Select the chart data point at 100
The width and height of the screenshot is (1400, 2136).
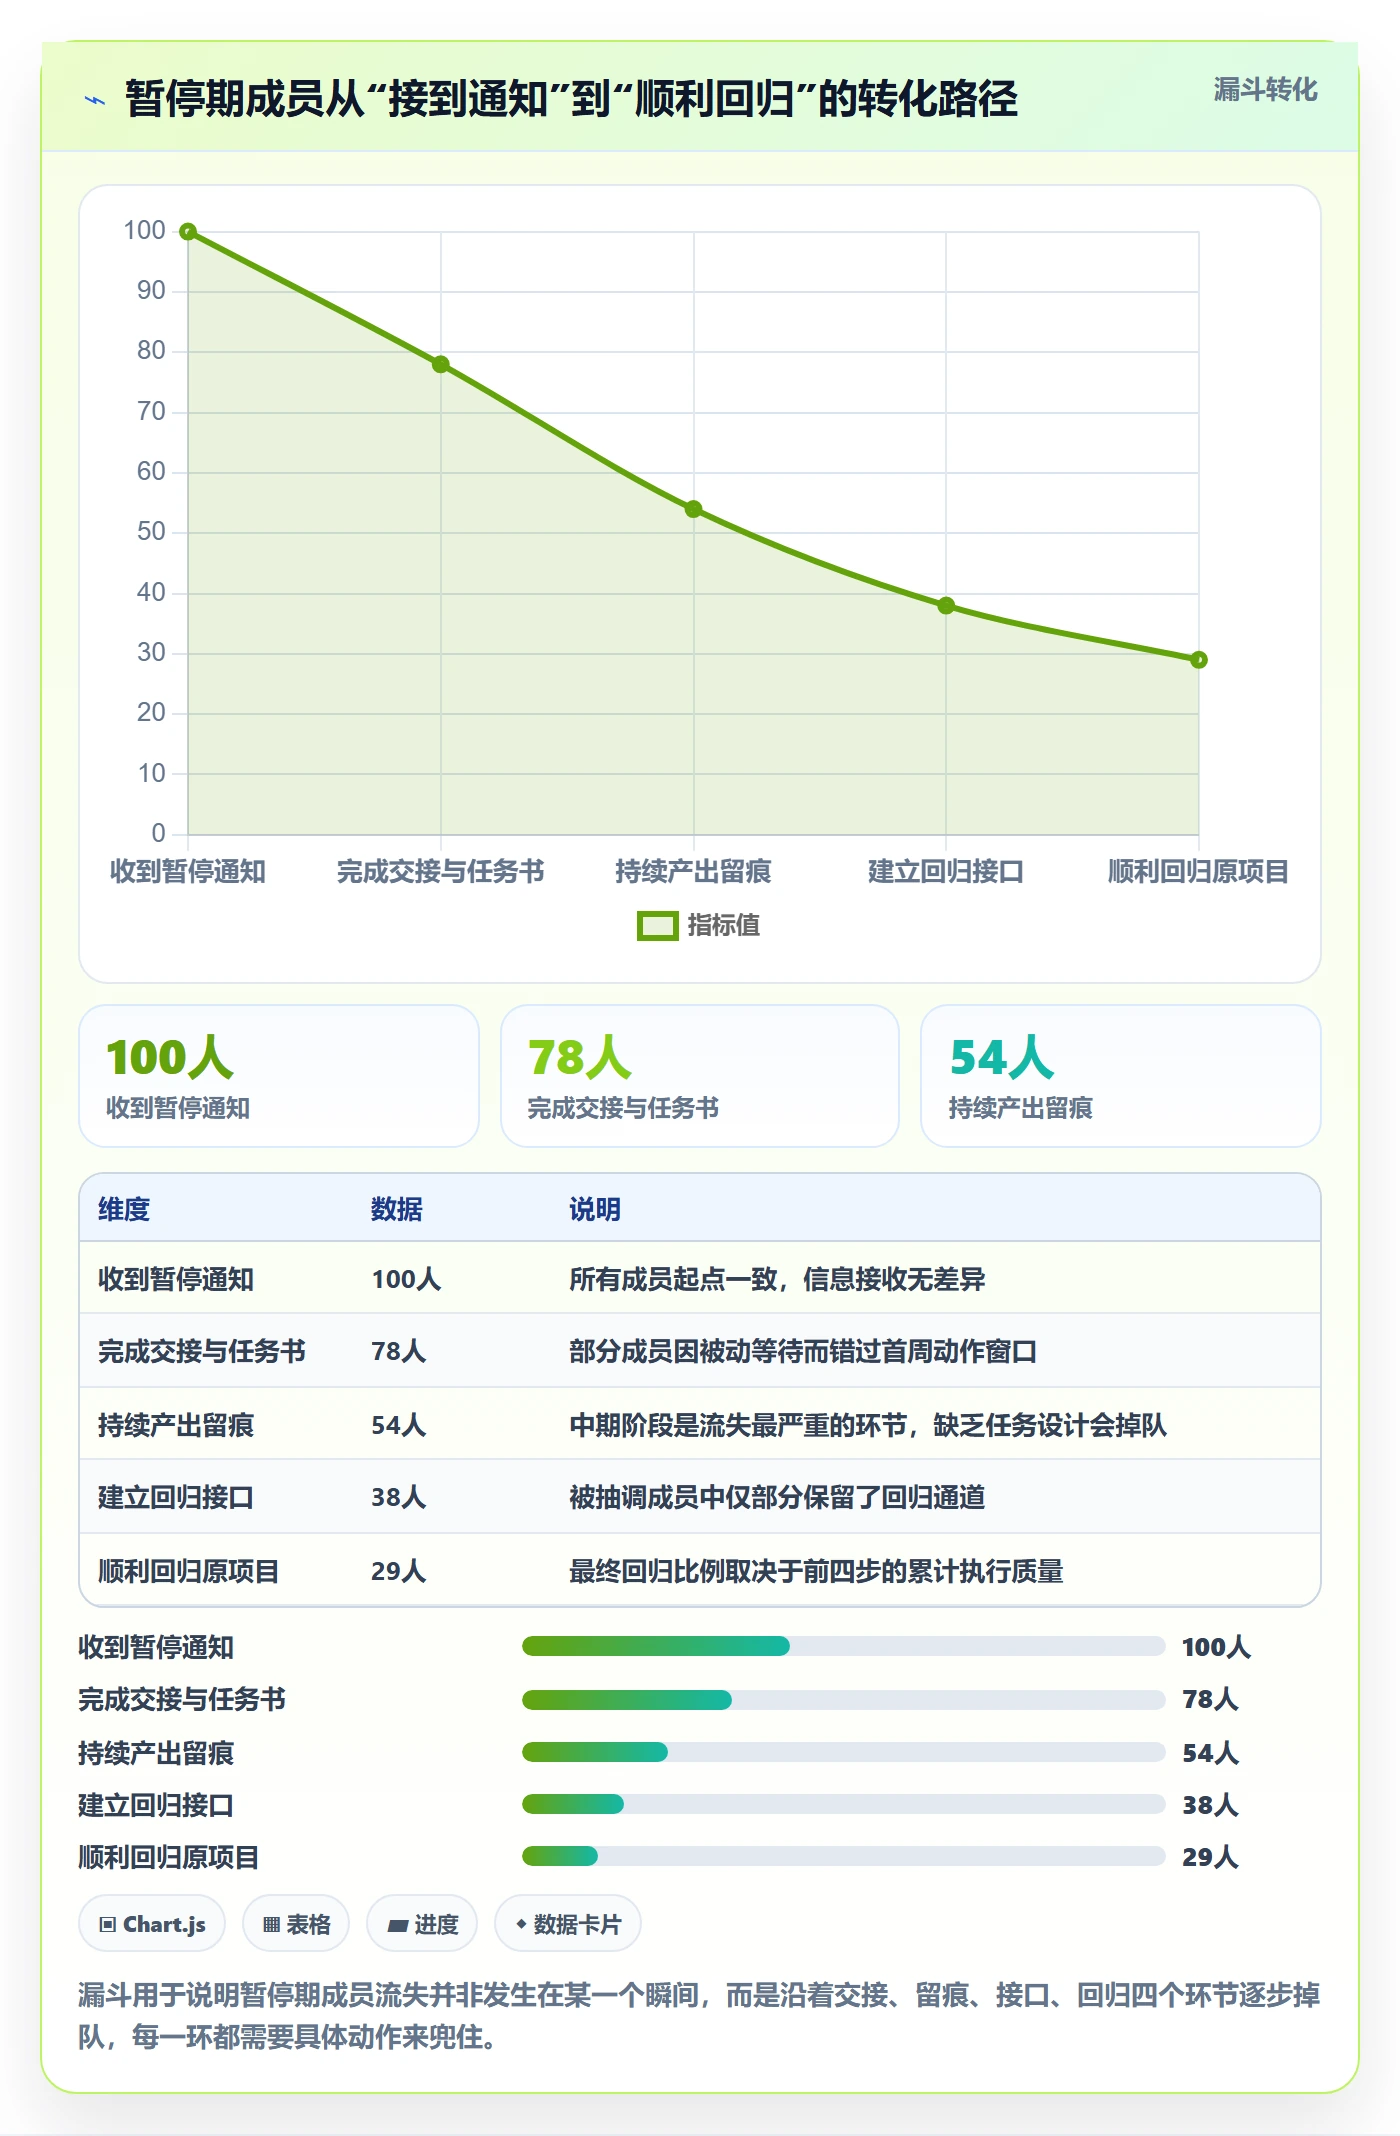pyautogui.click(x=188, y=232)
